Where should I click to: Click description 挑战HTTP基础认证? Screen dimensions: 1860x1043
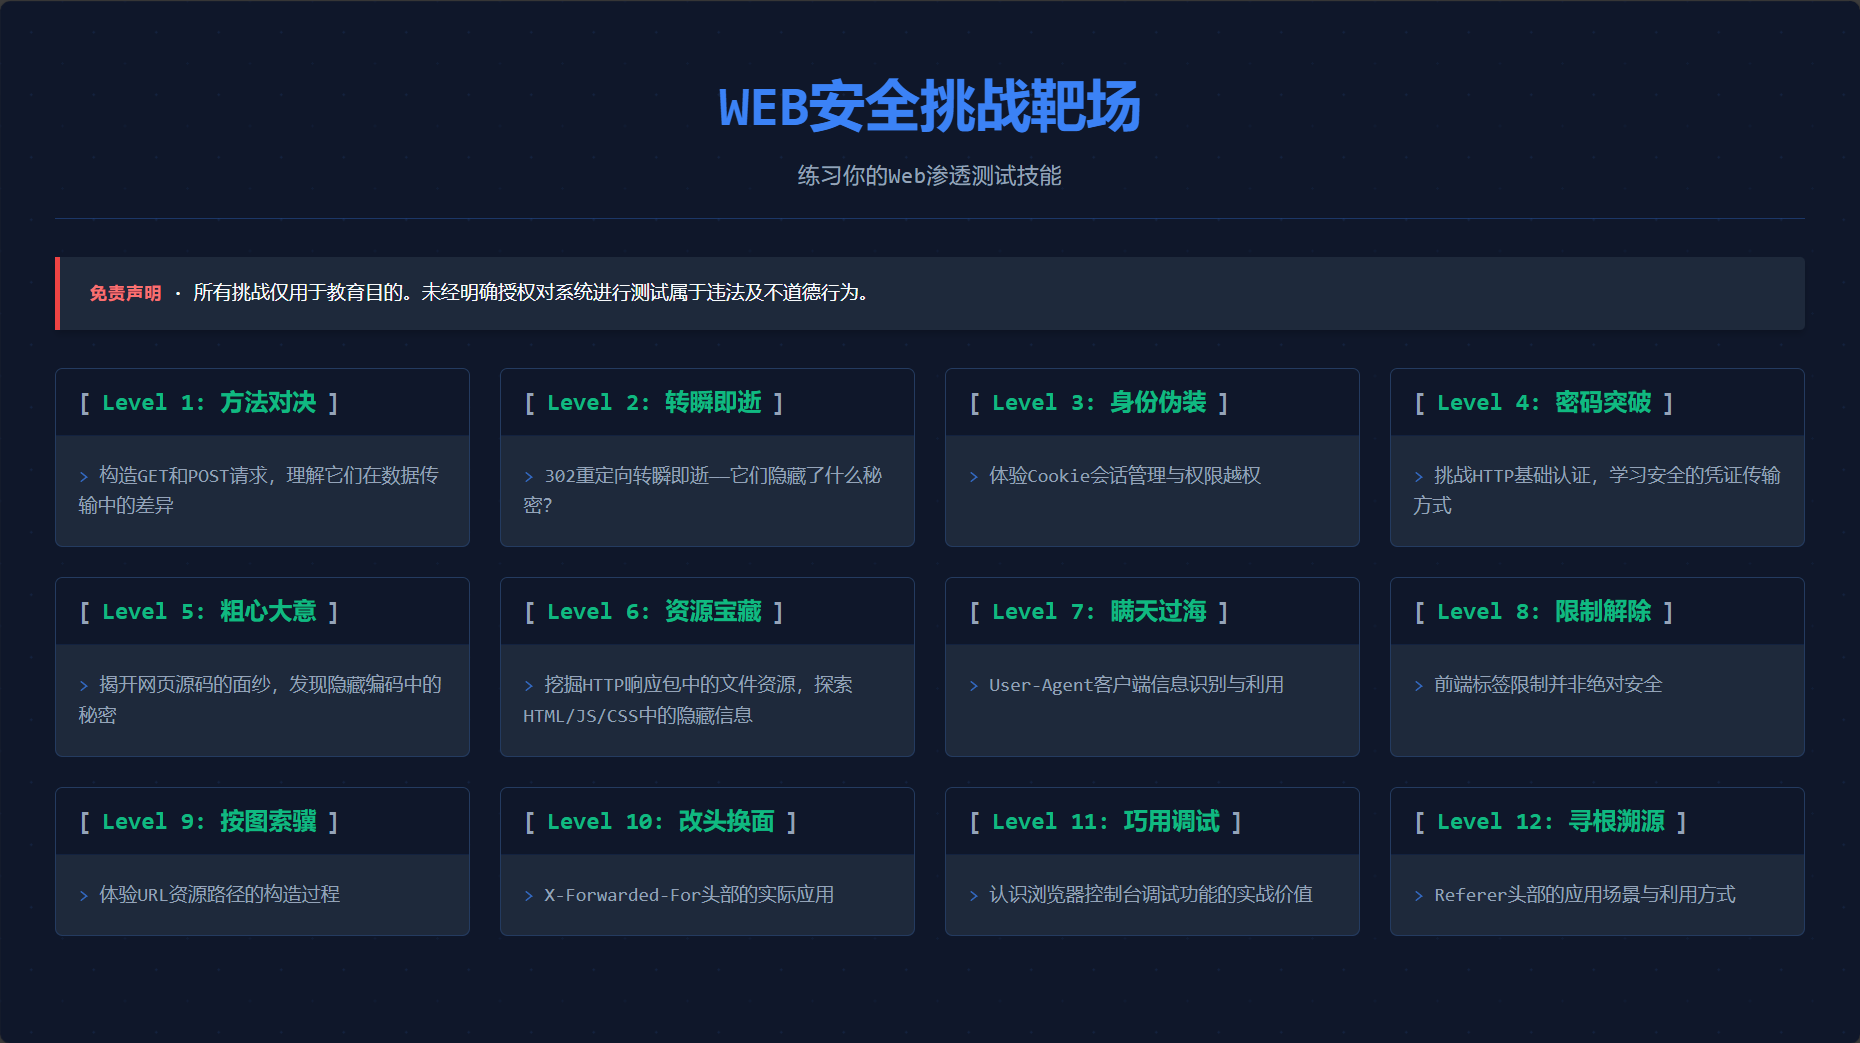pyautogui.click(x=1597, y=490)
